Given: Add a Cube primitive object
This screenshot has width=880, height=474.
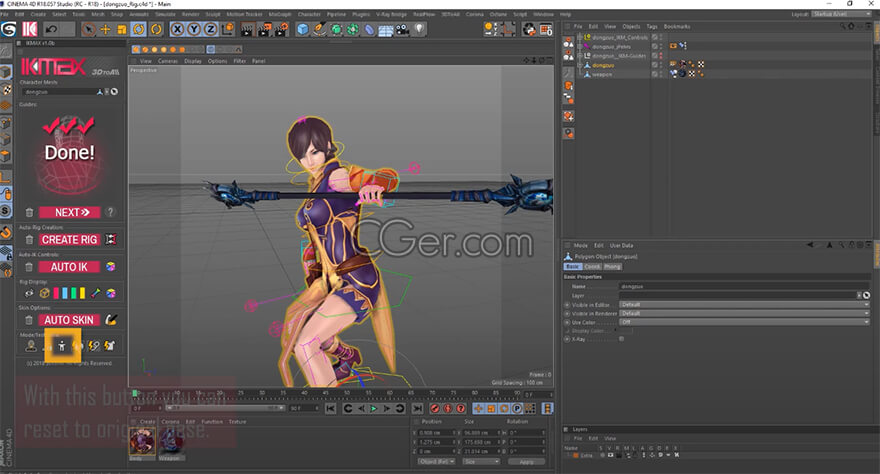Looking at the screenshot, I should point(303,29).
